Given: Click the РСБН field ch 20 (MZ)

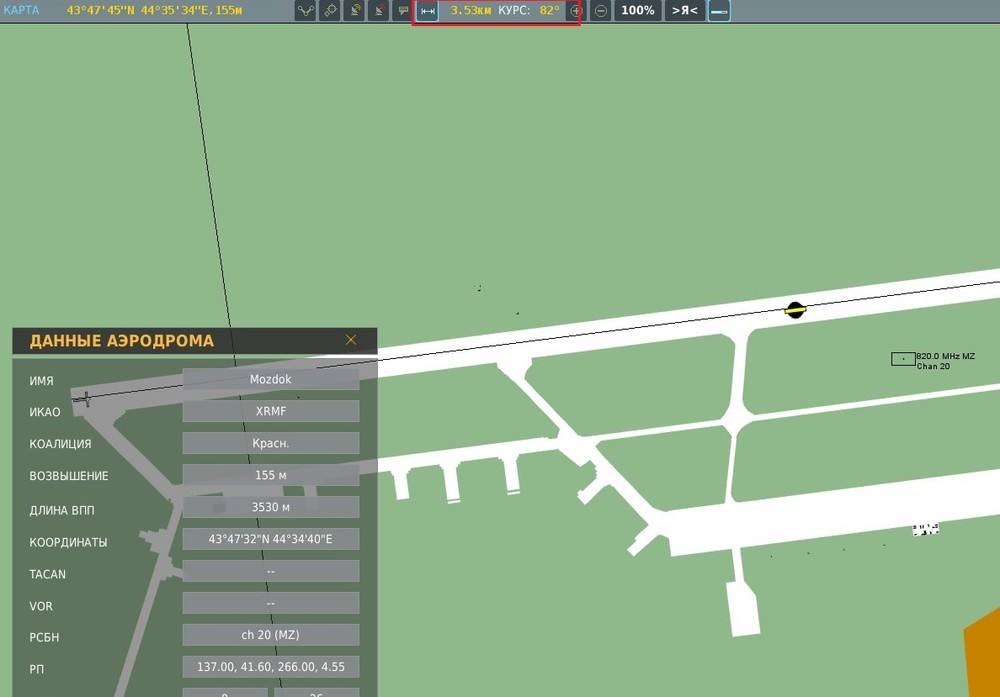Looking at the screenshot, I should [x=270, y=635].
